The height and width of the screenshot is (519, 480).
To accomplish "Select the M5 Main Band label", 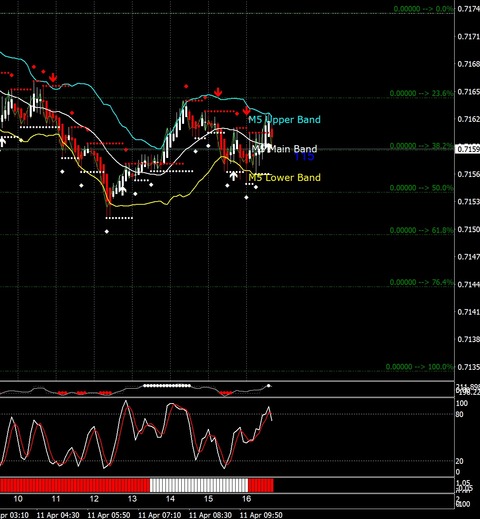I will pyautogui.click(x=284, y=149).
